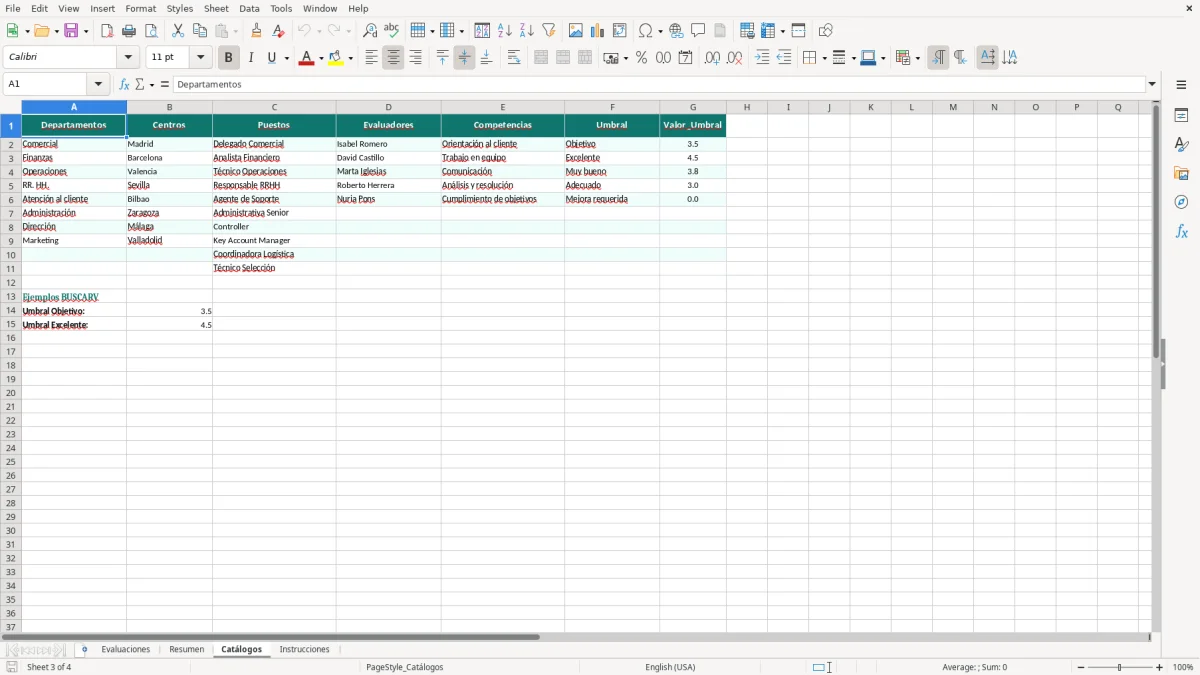1200x675 pixels.
Task: Open the font color dropdown arrow
Action: coord(321,58)
